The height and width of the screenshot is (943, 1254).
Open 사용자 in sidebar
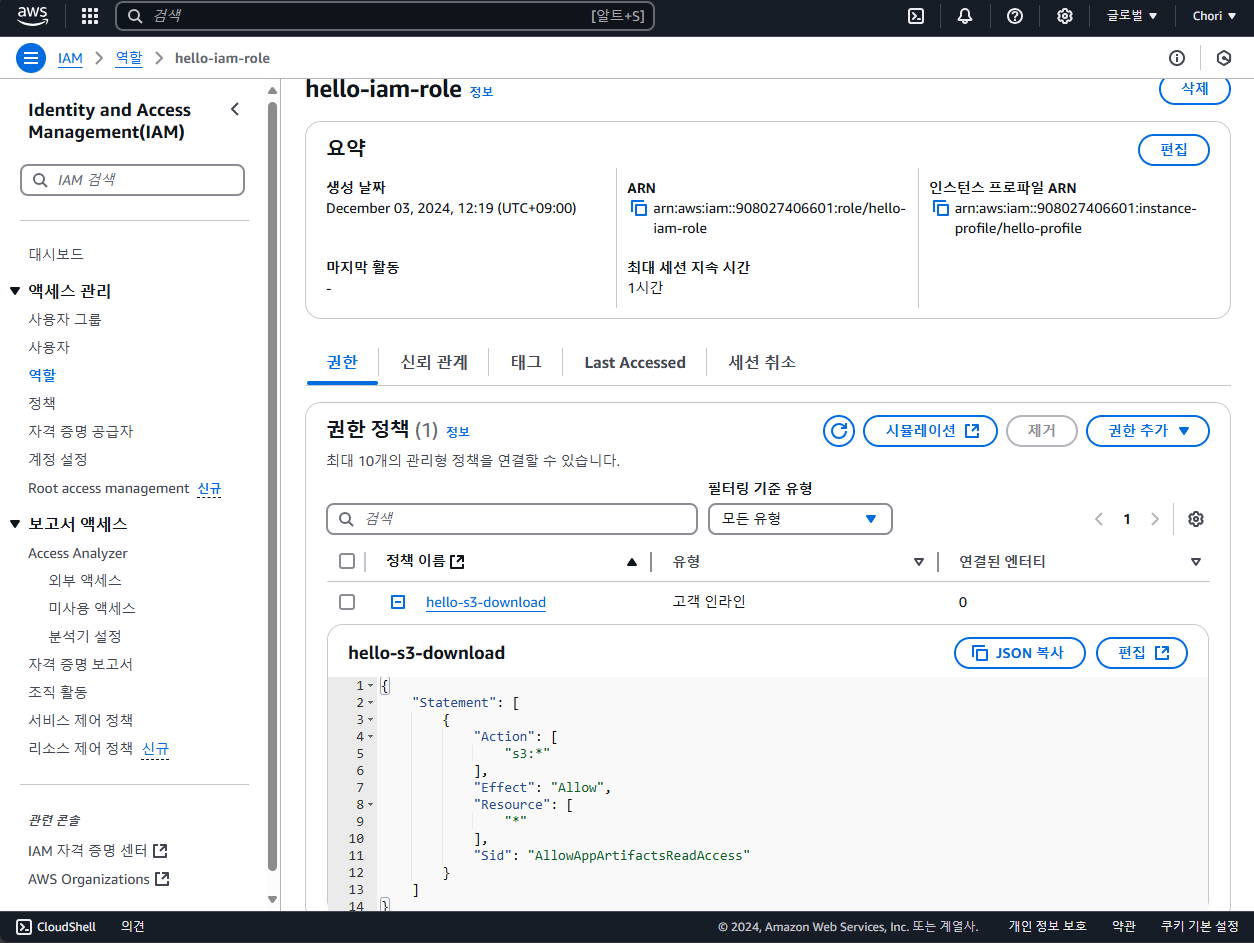coord(49,347)
